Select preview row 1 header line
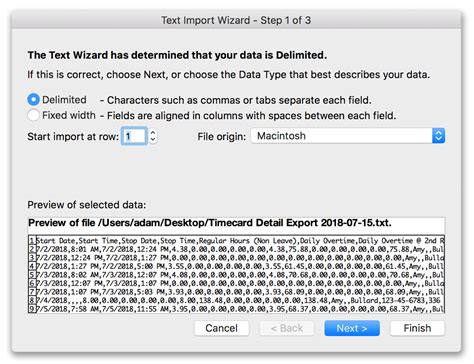Viewport: 474px width, 364px height. point(237,240)
